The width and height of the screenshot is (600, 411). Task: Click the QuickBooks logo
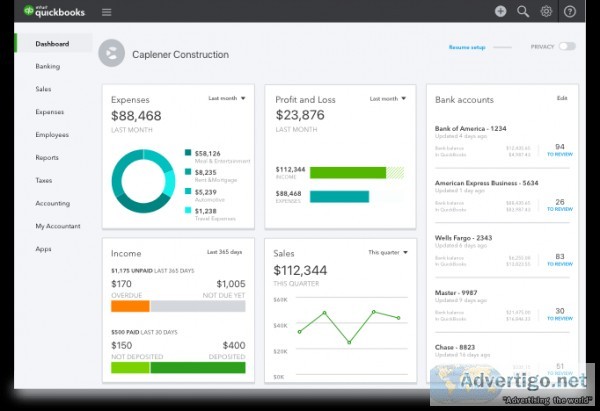pos(54,11)
